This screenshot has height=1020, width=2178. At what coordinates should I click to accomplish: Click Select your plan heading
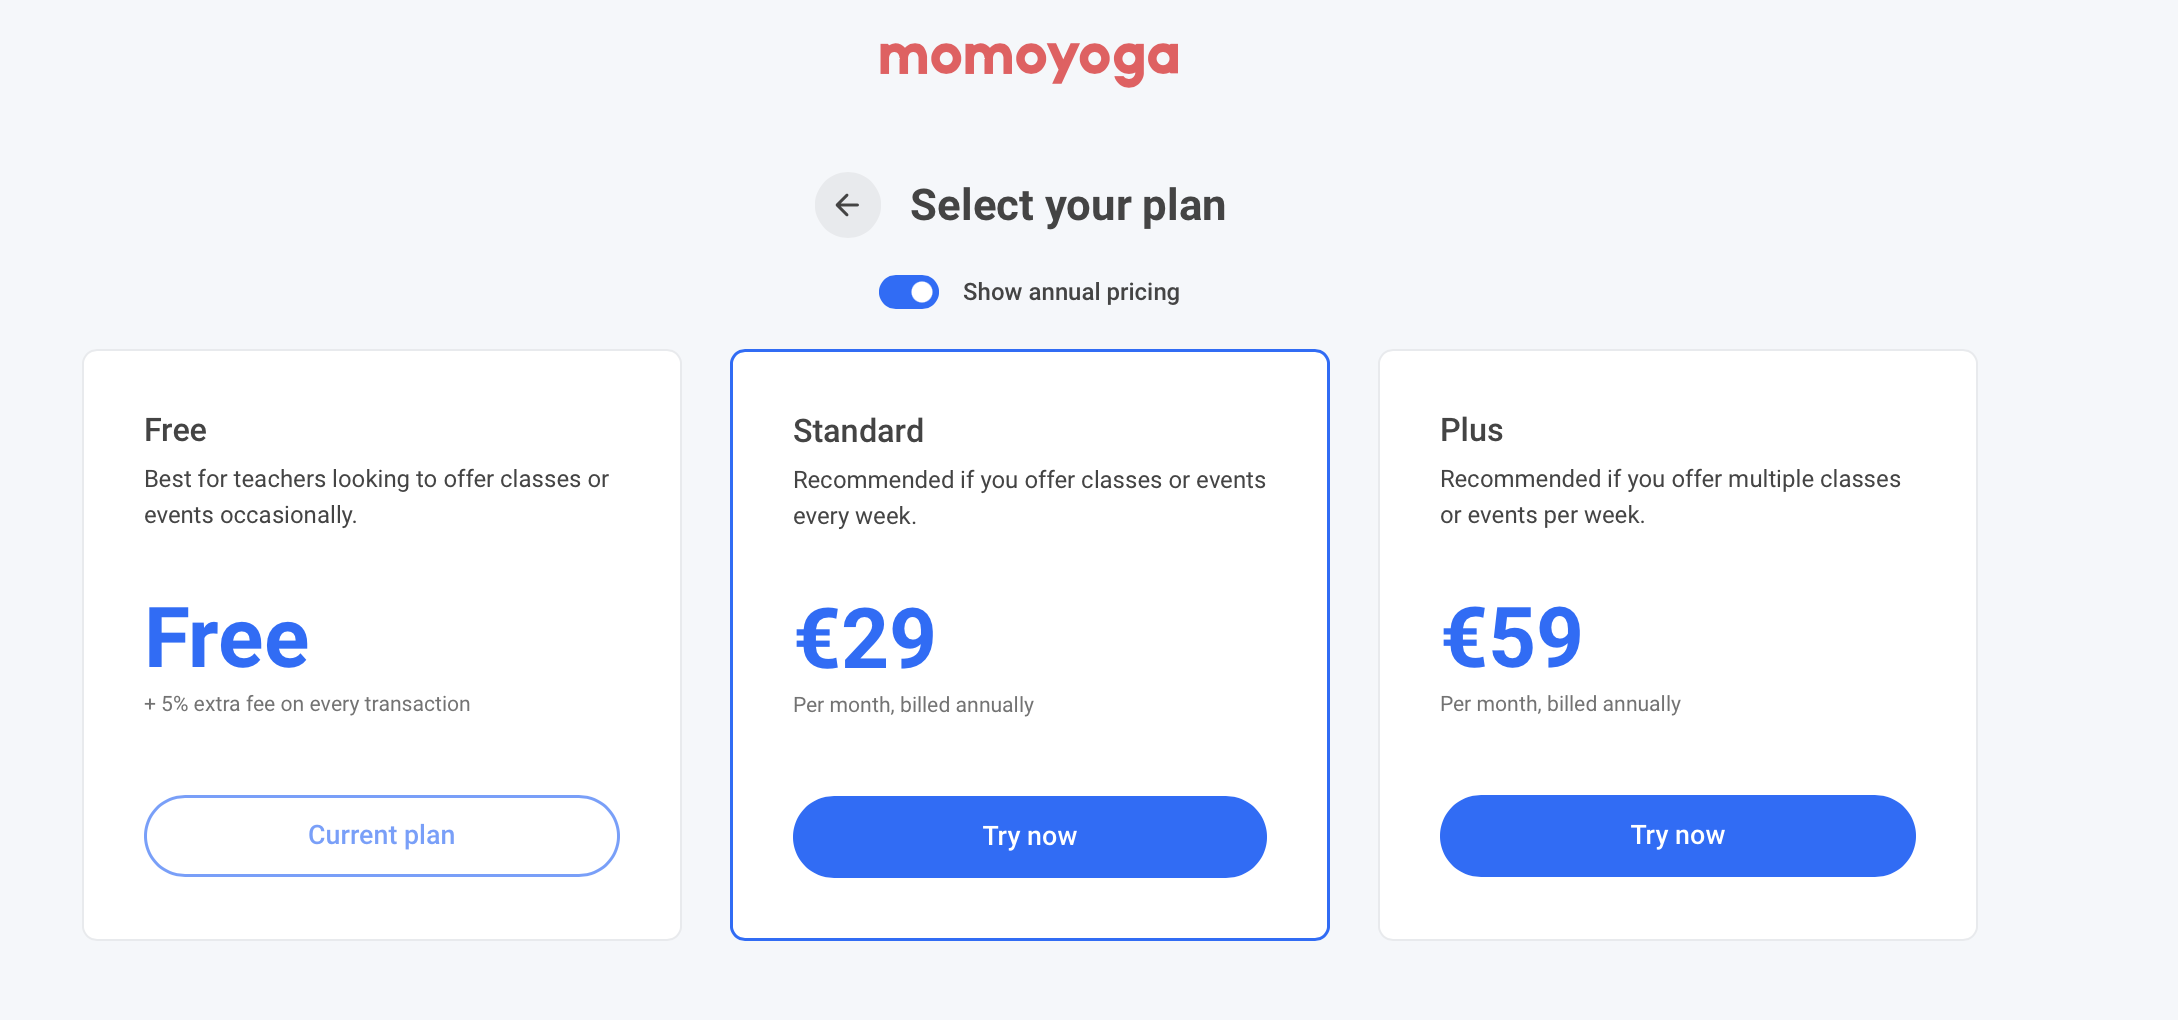(1068, 205)
